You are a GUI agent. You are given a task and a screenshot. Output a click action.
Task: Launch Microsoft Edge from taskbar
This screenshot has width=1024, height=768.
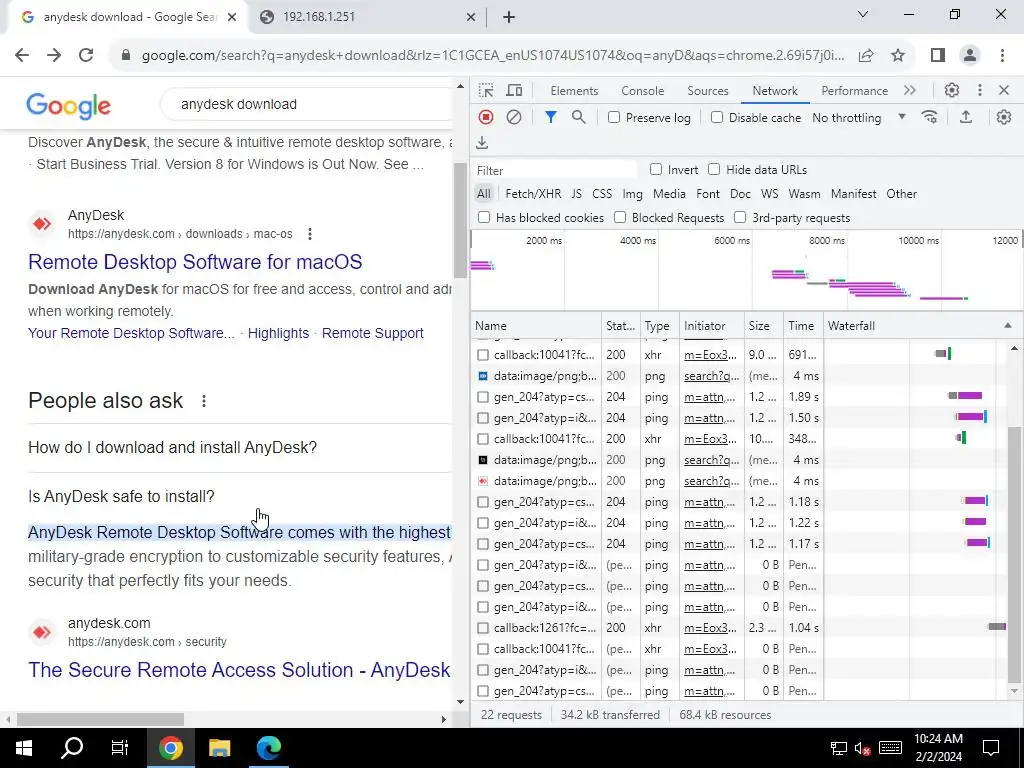[x=268, y=748]
